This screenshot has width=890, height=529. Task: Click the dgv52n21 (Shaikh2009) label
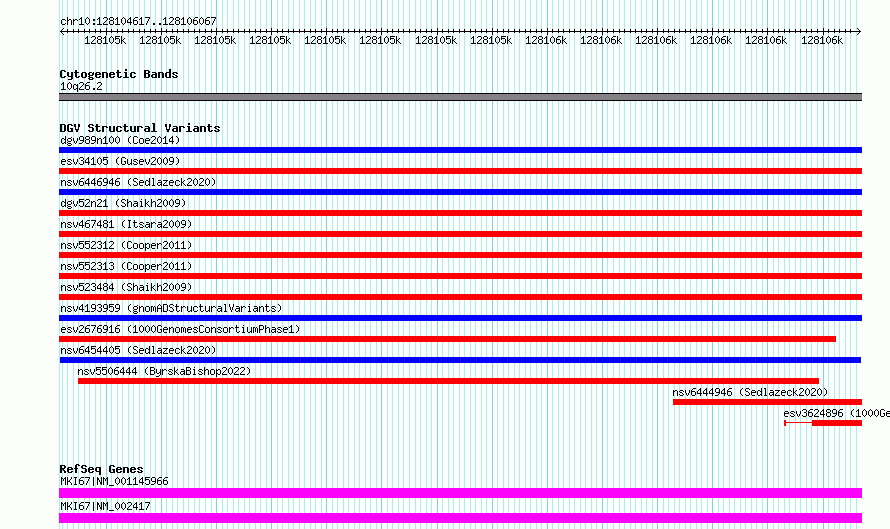tap(123, 203)
